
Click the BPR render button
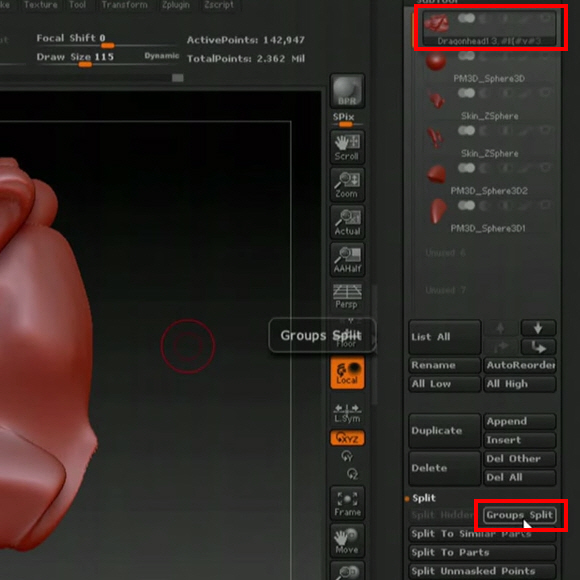[x=347, y=91]
